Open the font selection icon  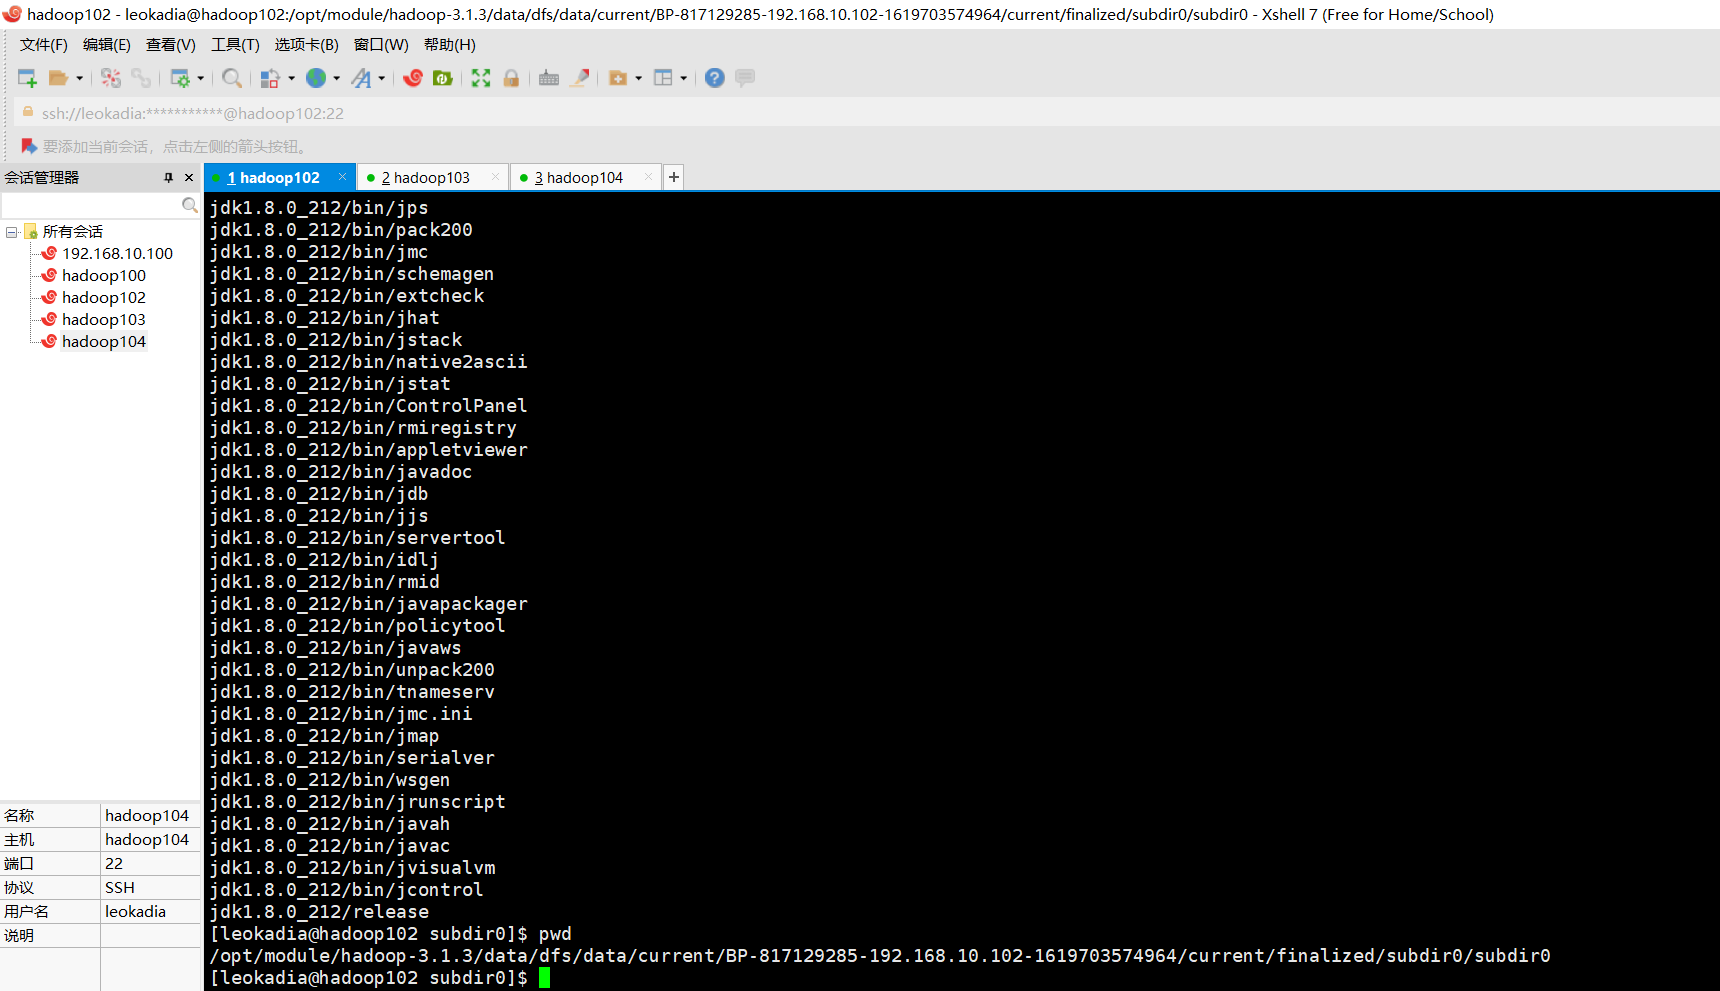pyautogui.click(x=361, y=78)
